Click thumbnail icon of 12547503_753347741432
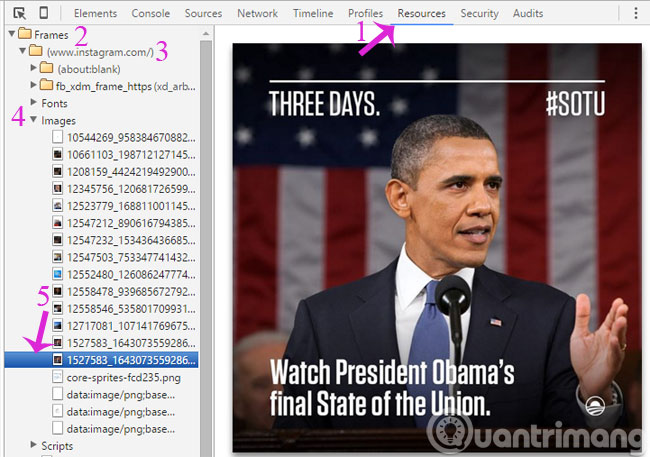The width and height of the screenshot is (650, 457). 58,257
